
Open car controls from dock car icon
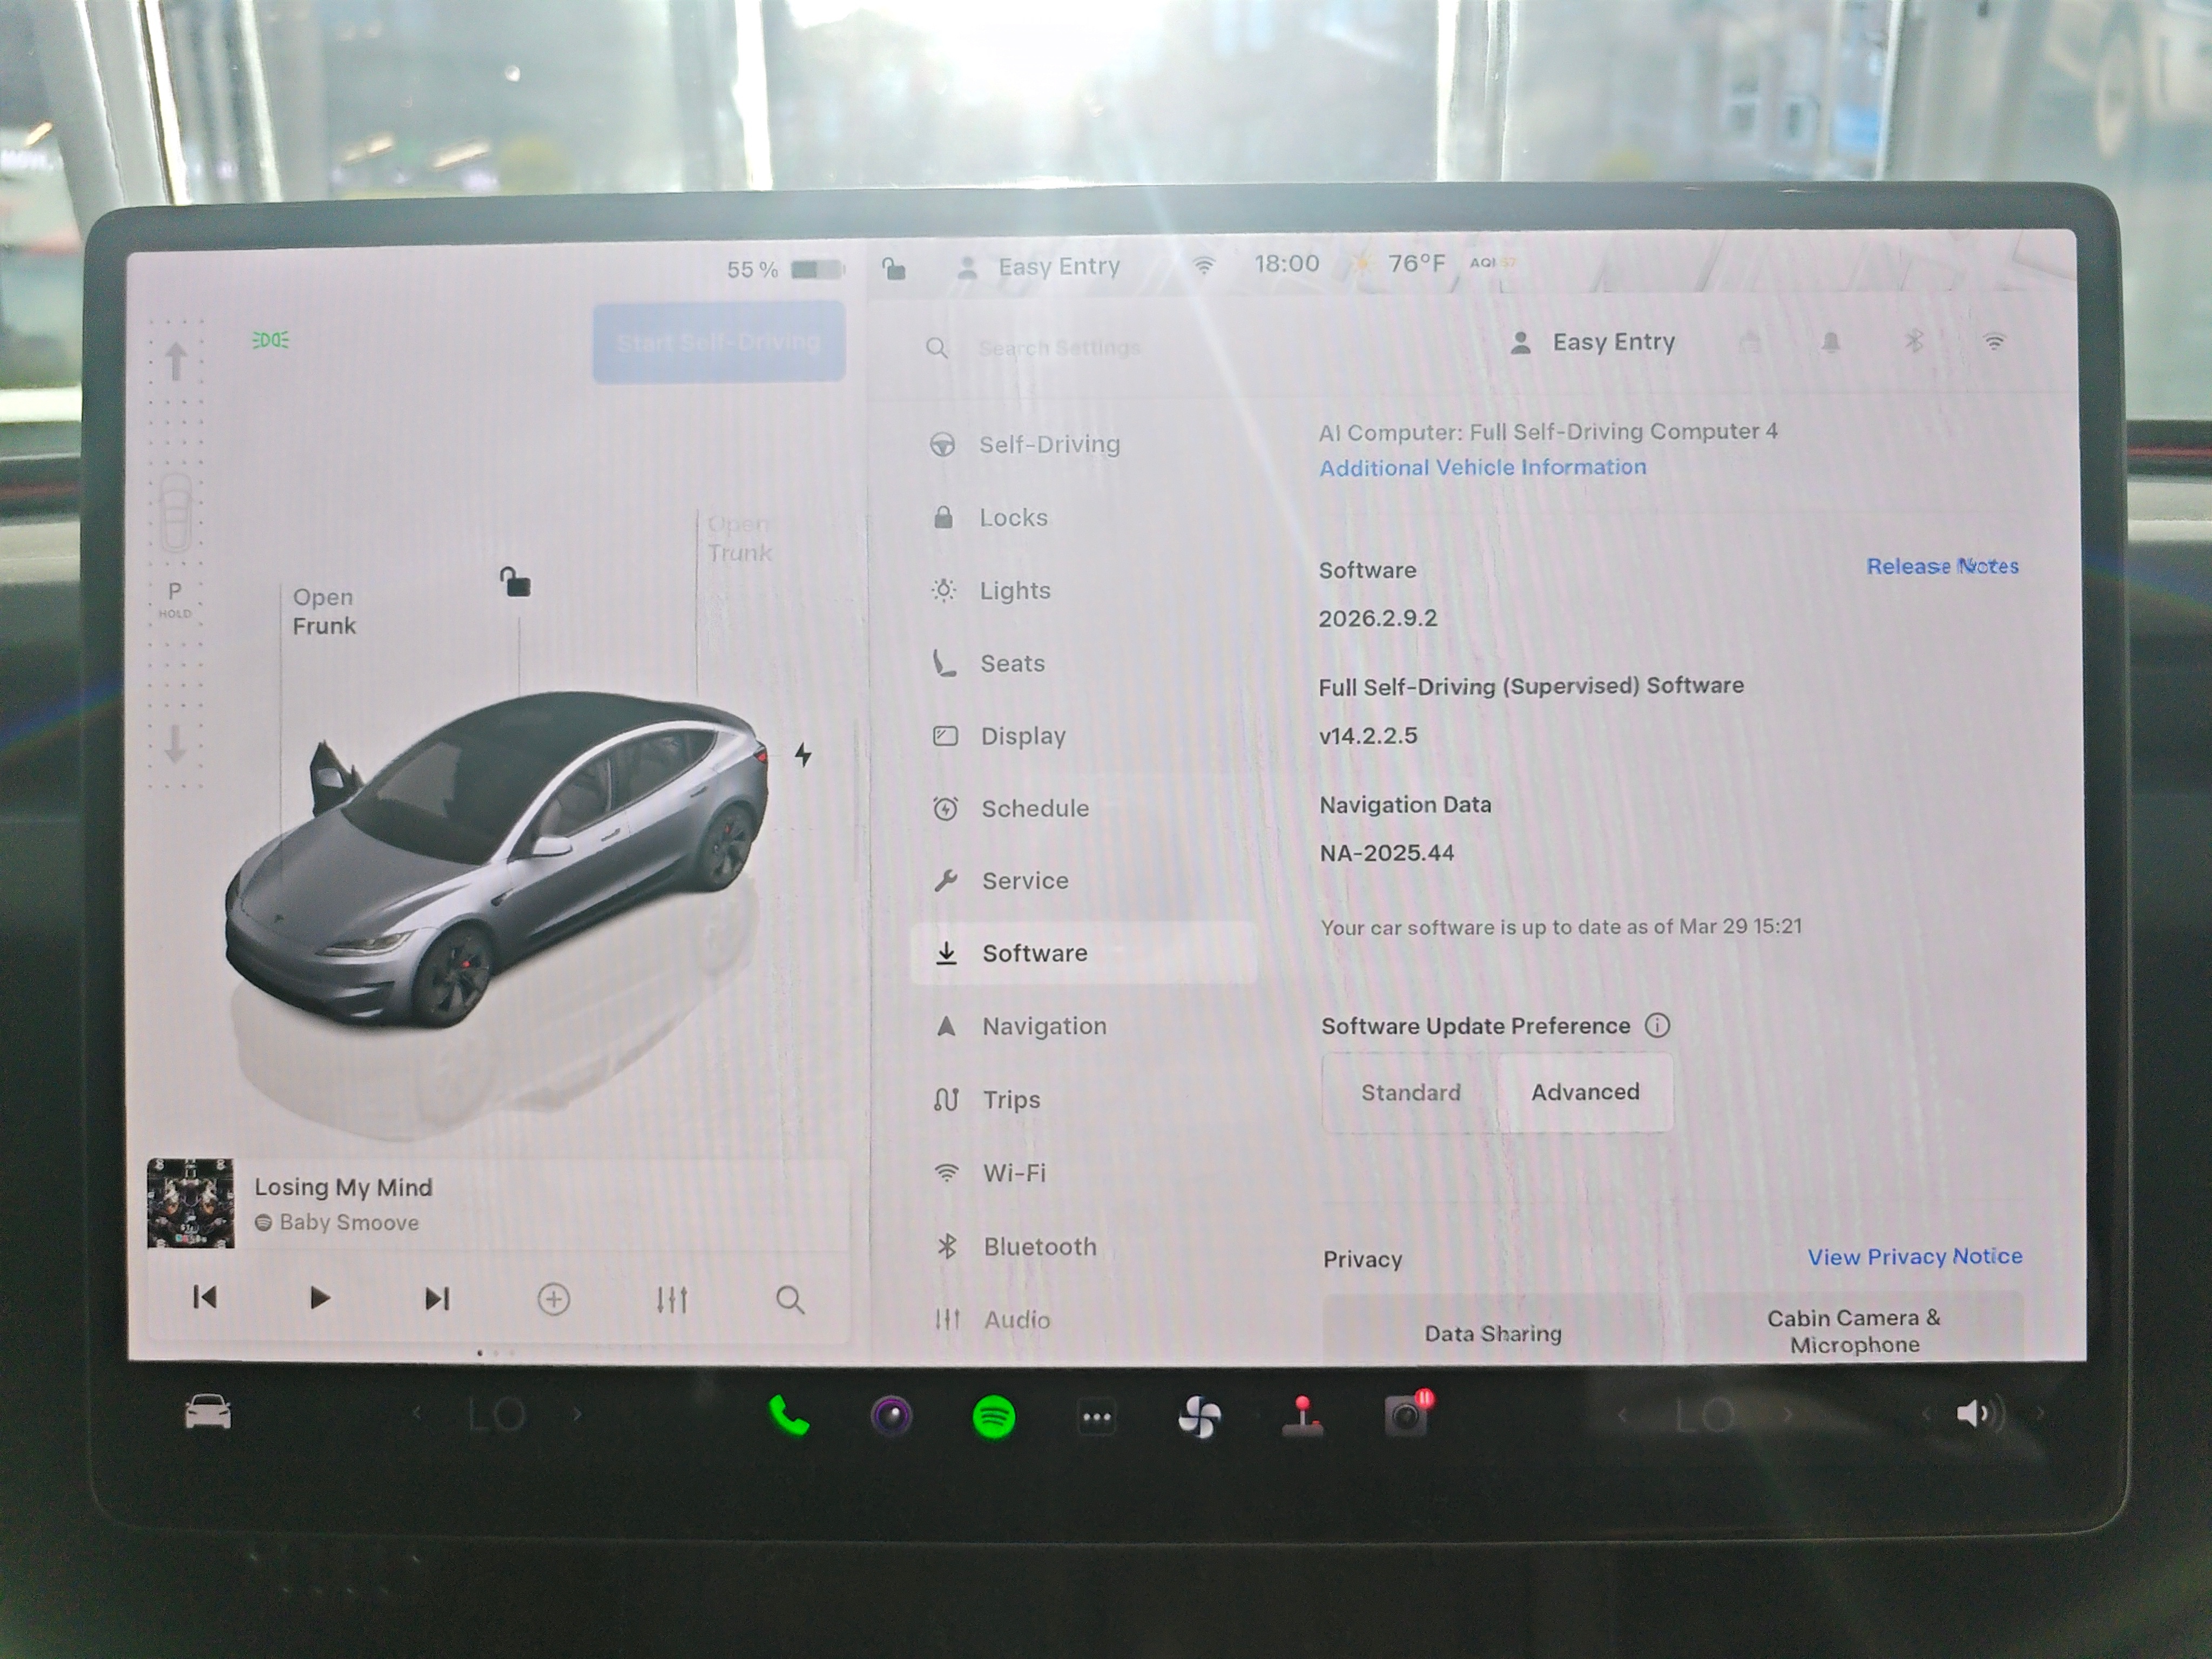point(208,1413)
